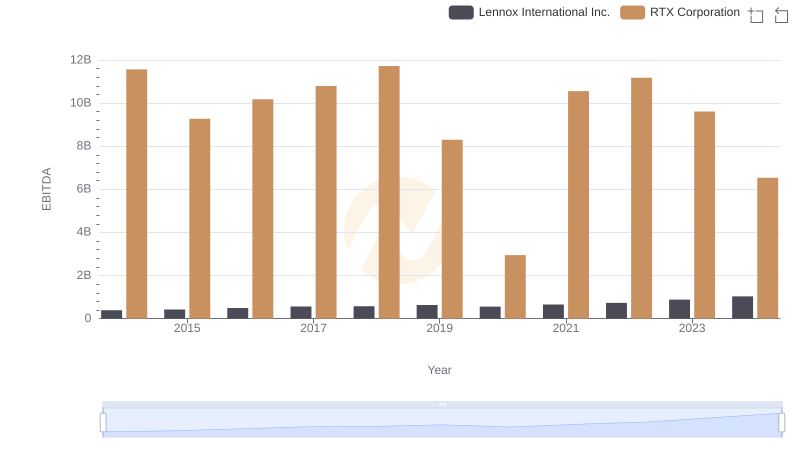Viewport: 800px width, 461px height.
Task: Click the 10B y-axis label
Action: pyautogui.click(x=81, y=103)
